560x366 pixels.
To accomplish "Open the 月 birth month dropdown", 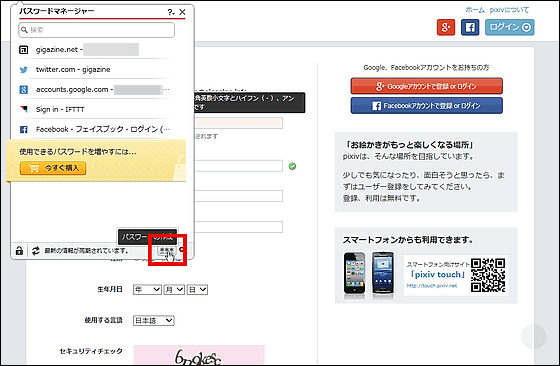I will click(174, 290).
